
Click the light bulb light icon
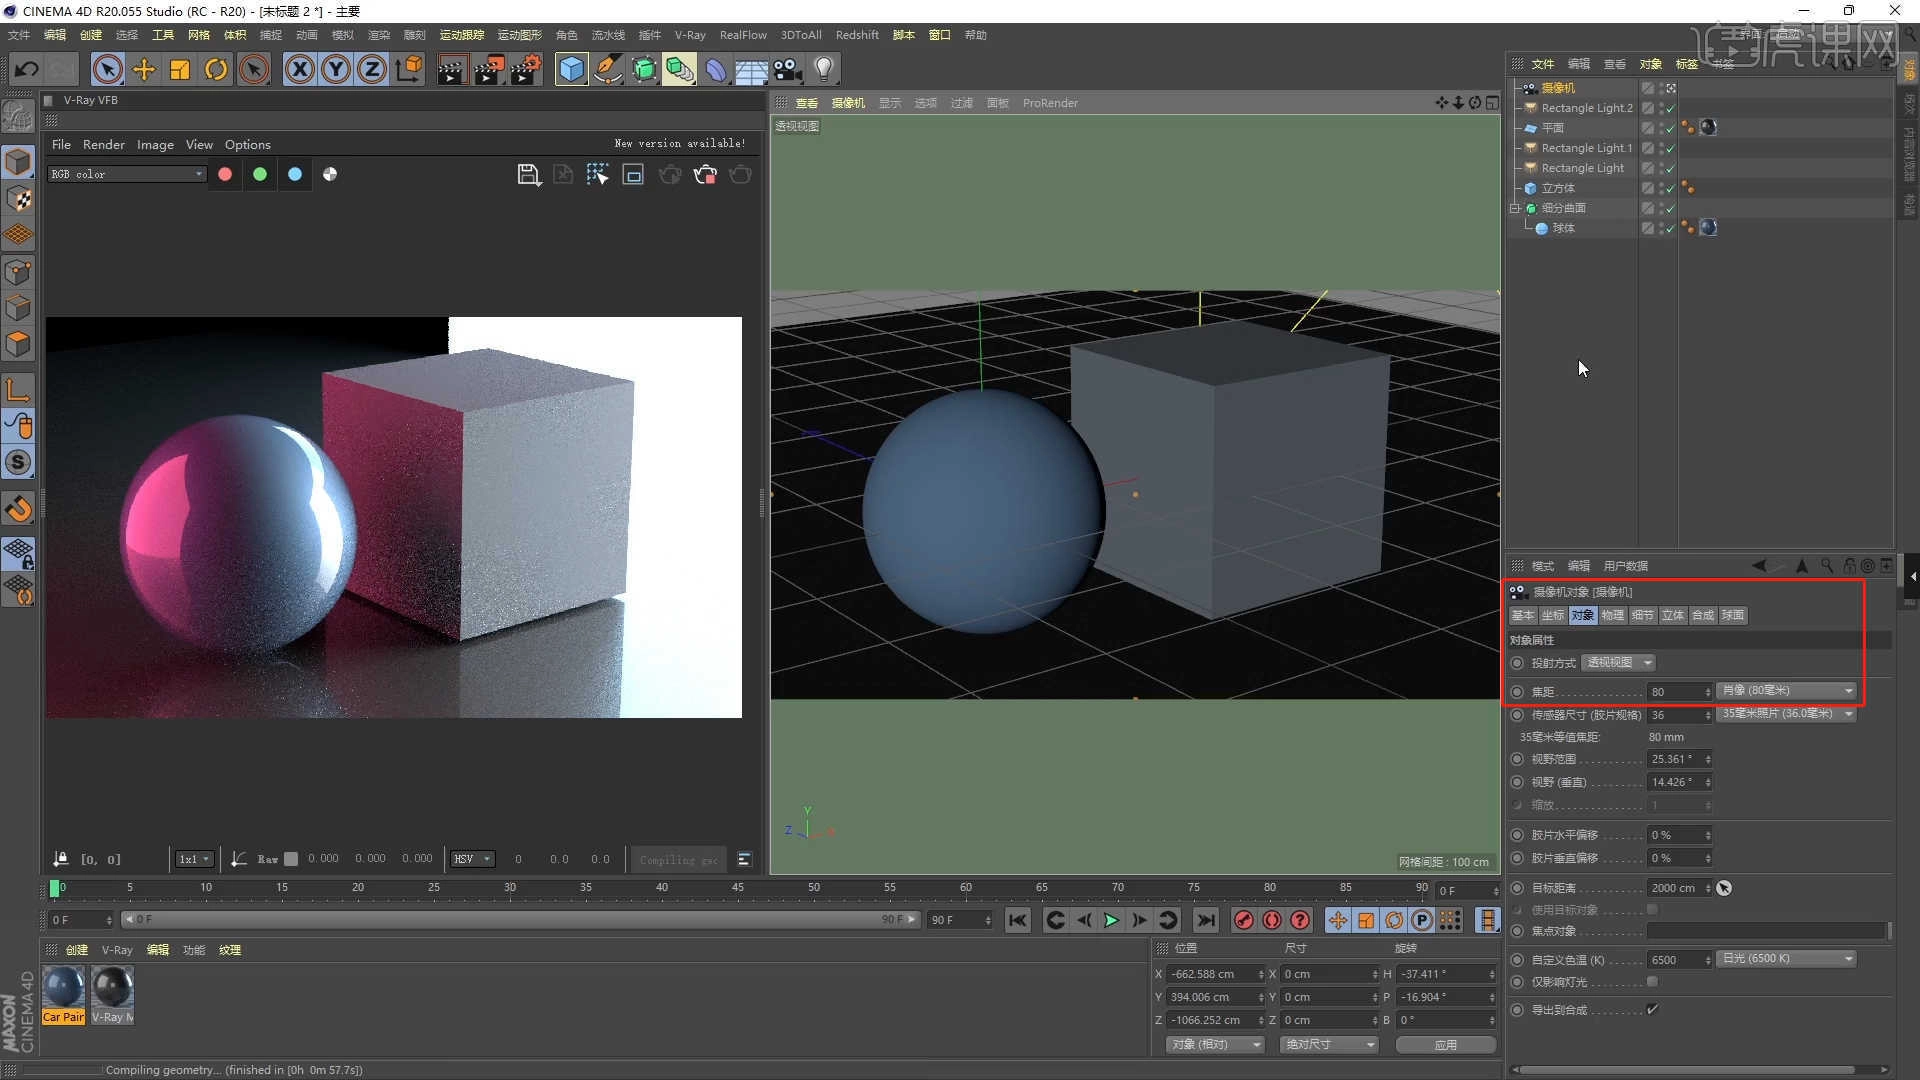pyautogui.click(x=823, y=69)
